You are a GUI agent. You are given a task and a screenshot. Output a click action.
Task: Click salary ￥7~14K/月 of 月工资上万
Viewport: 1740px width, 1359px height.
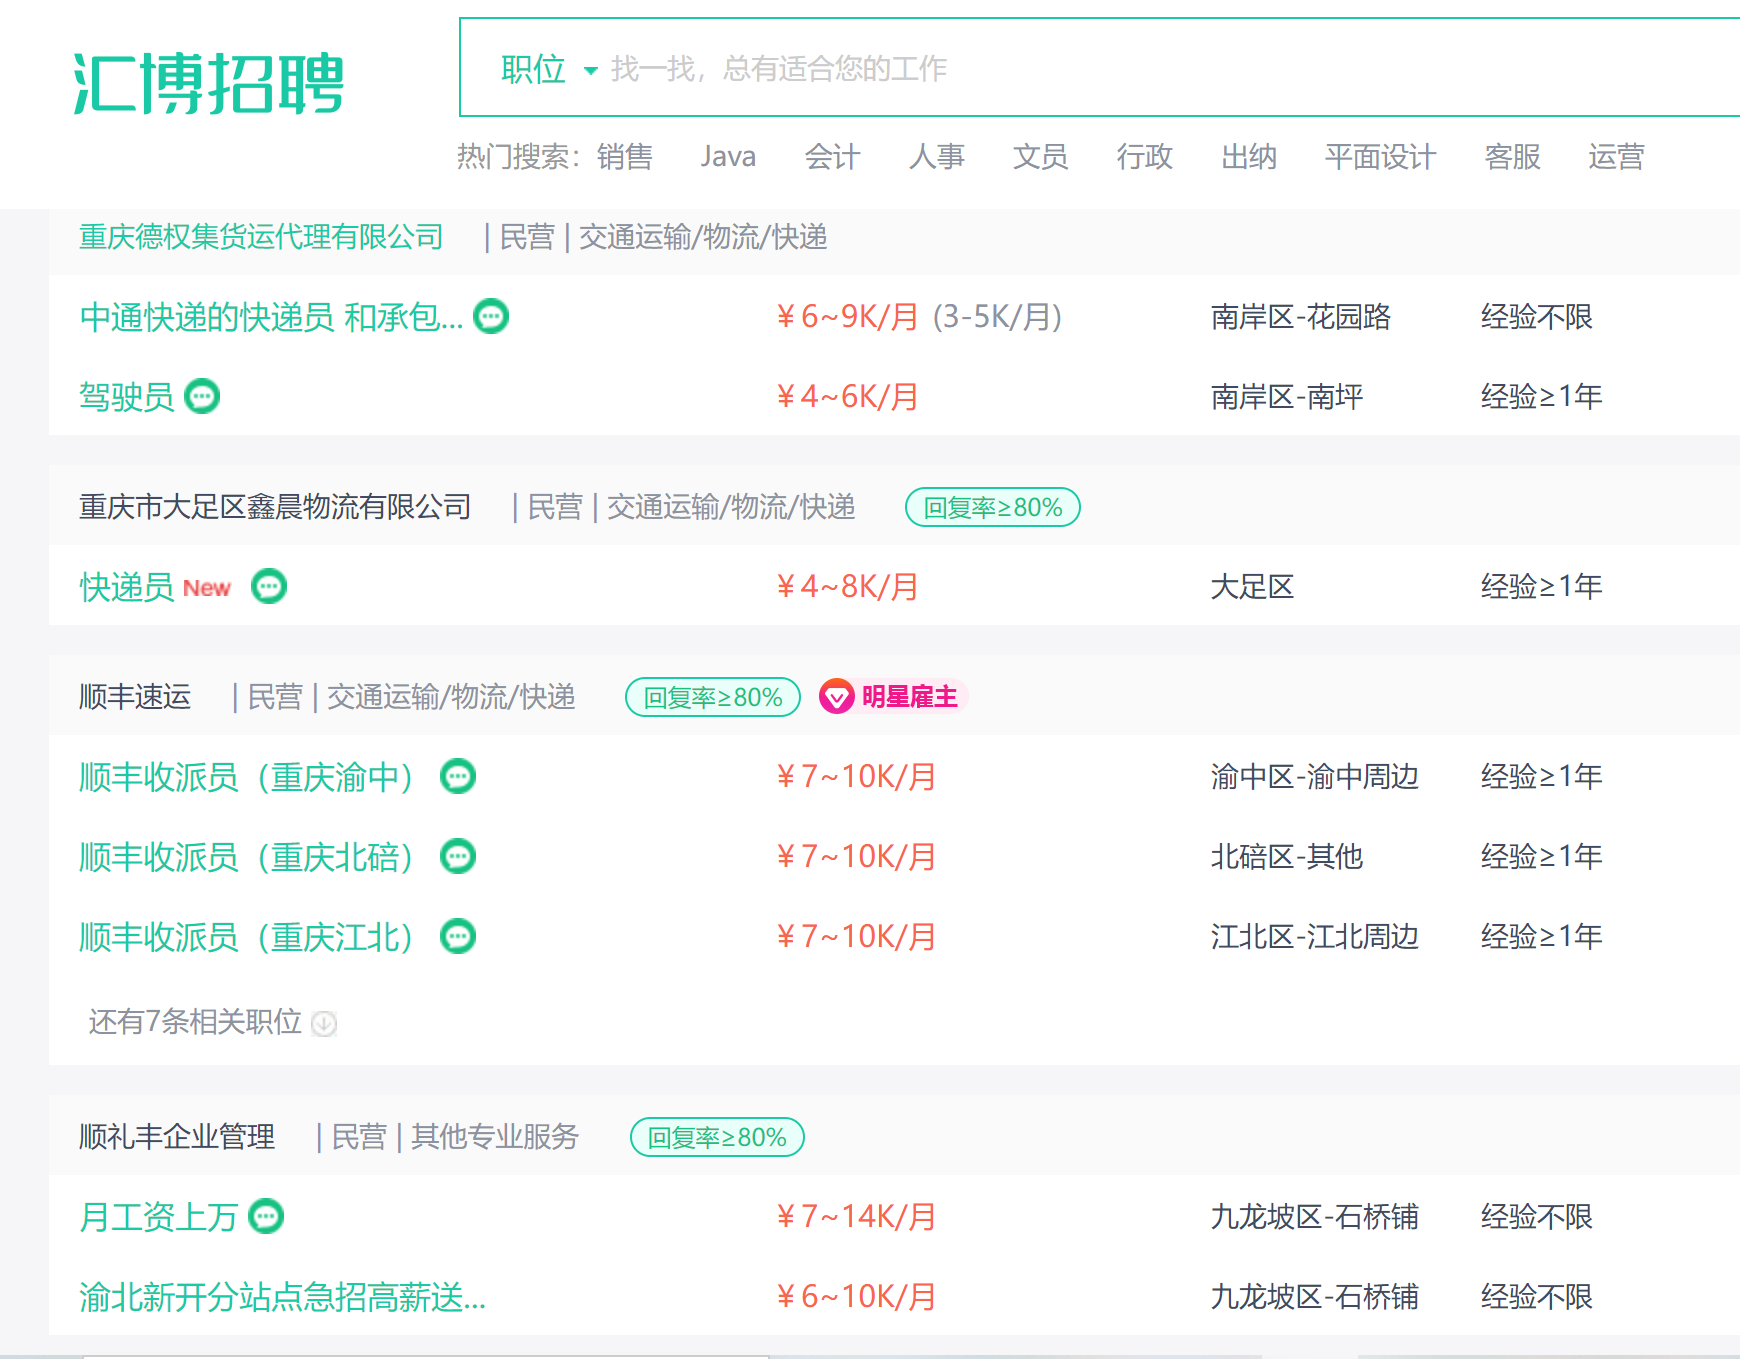tap(855, 1217)
